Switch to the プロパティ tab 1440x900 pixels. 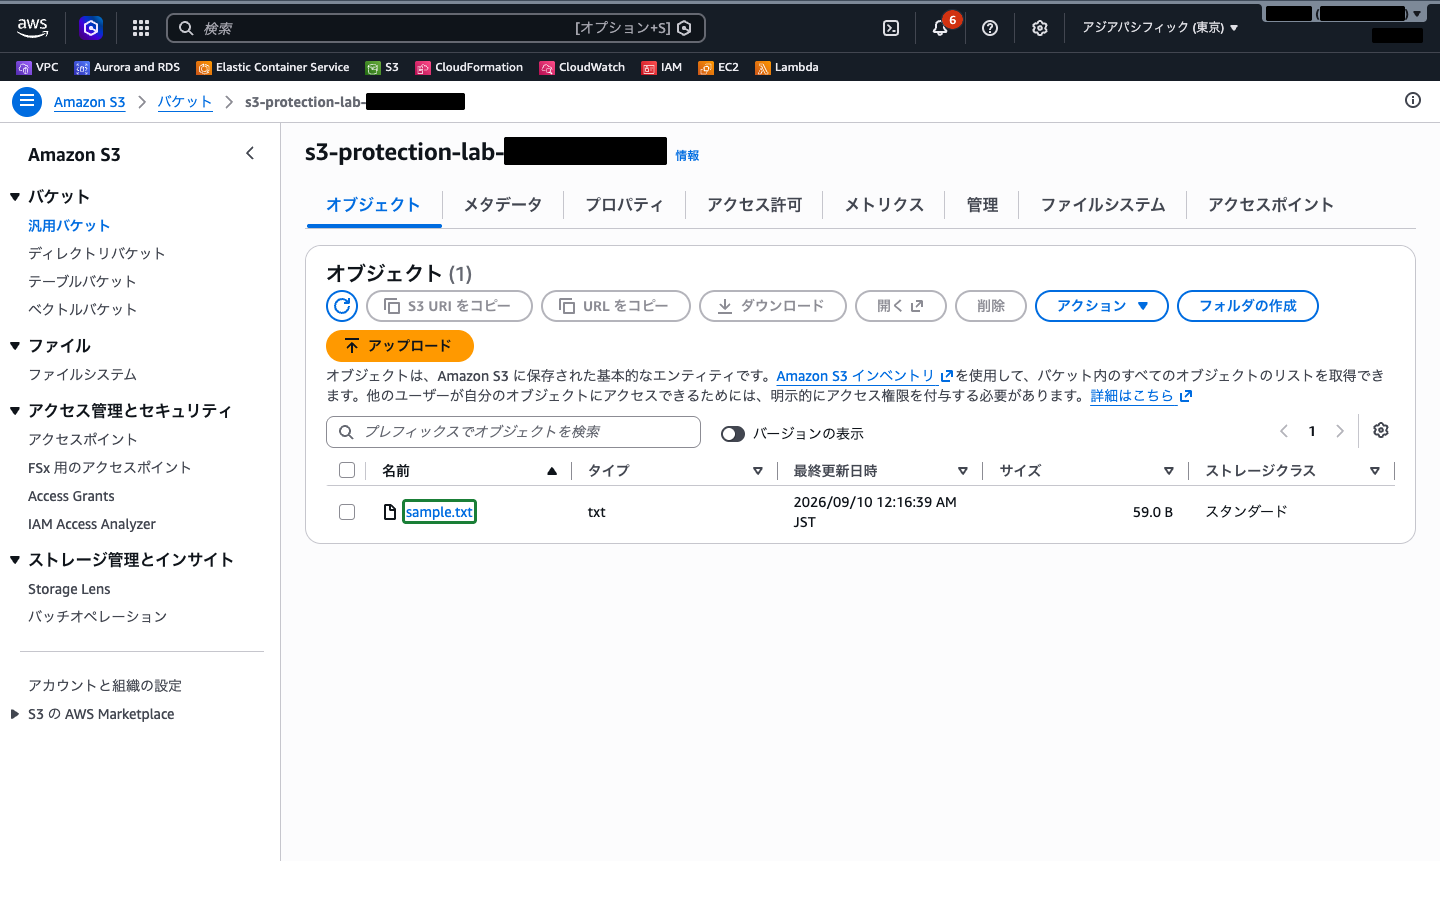624,205
